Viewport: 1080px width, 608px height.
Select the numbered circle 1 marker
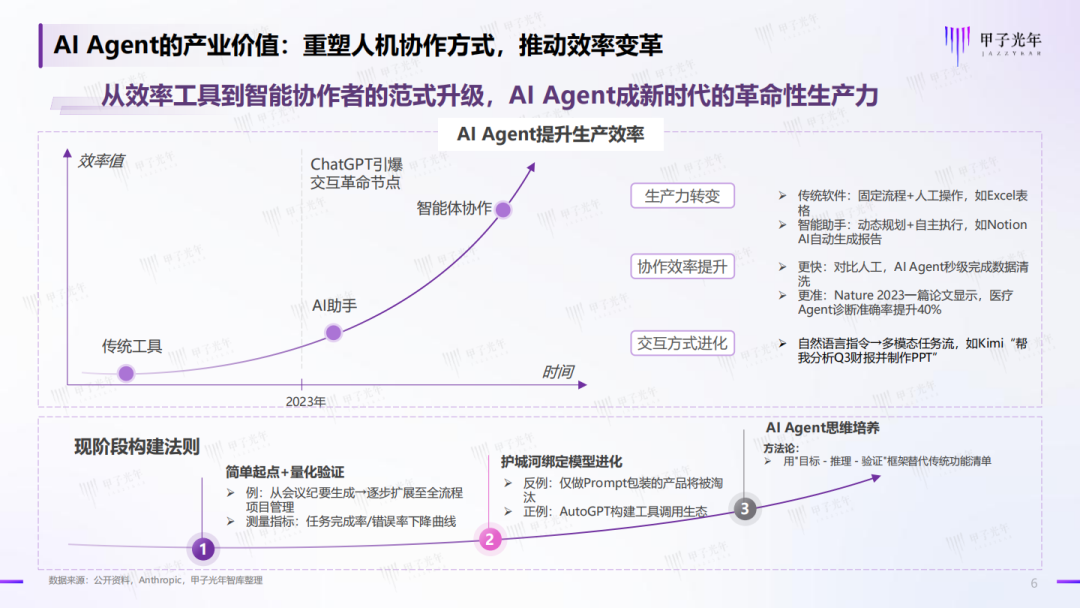202,549
